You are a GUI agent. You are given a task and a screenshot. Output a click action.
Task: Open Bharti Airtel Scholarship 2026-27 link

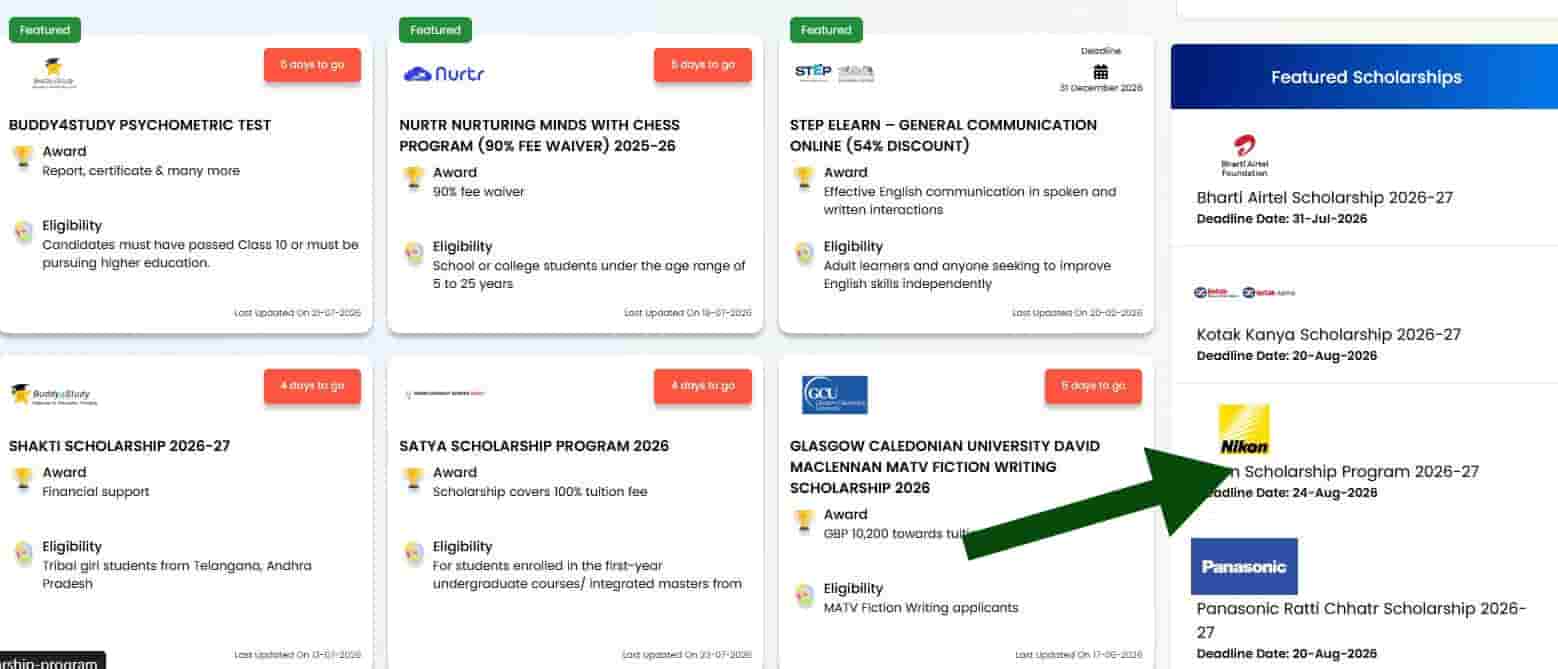[x=1324, y=198]
